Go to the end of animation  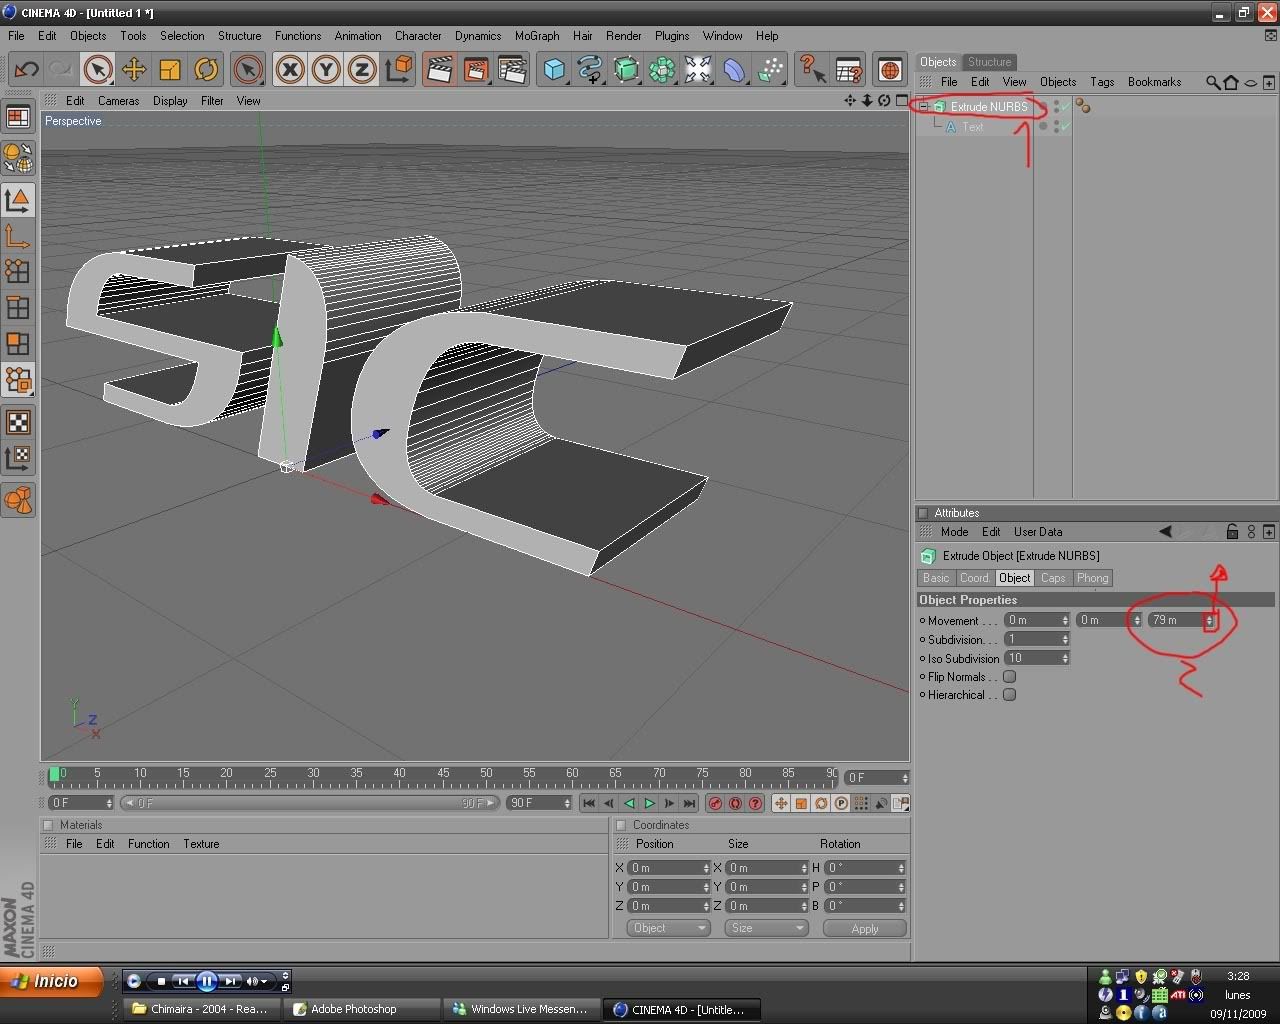(x=689, y=803)
